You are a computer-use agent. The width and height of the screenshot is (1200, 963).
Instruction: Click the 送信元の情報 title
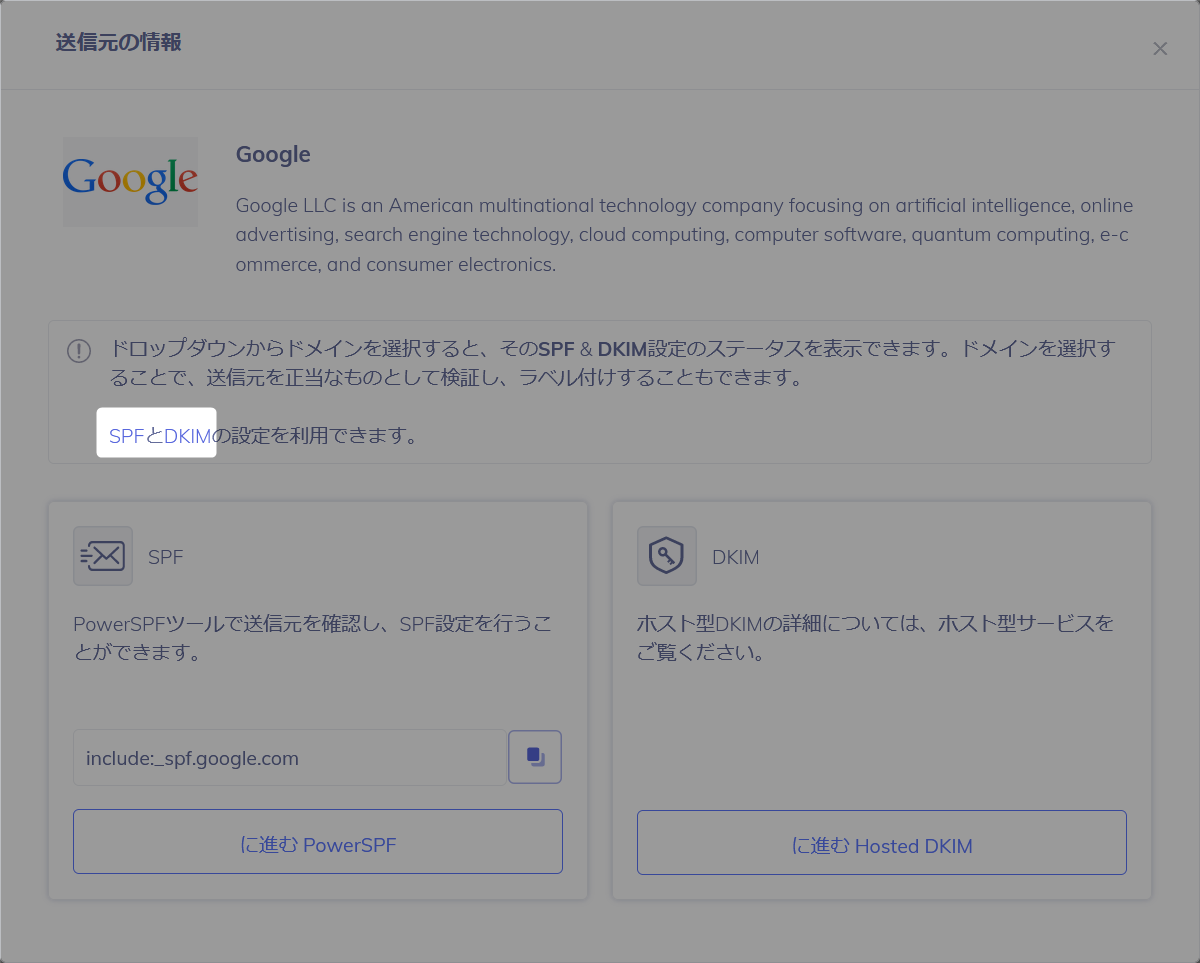pyautogui.click(x=118, y=43)
